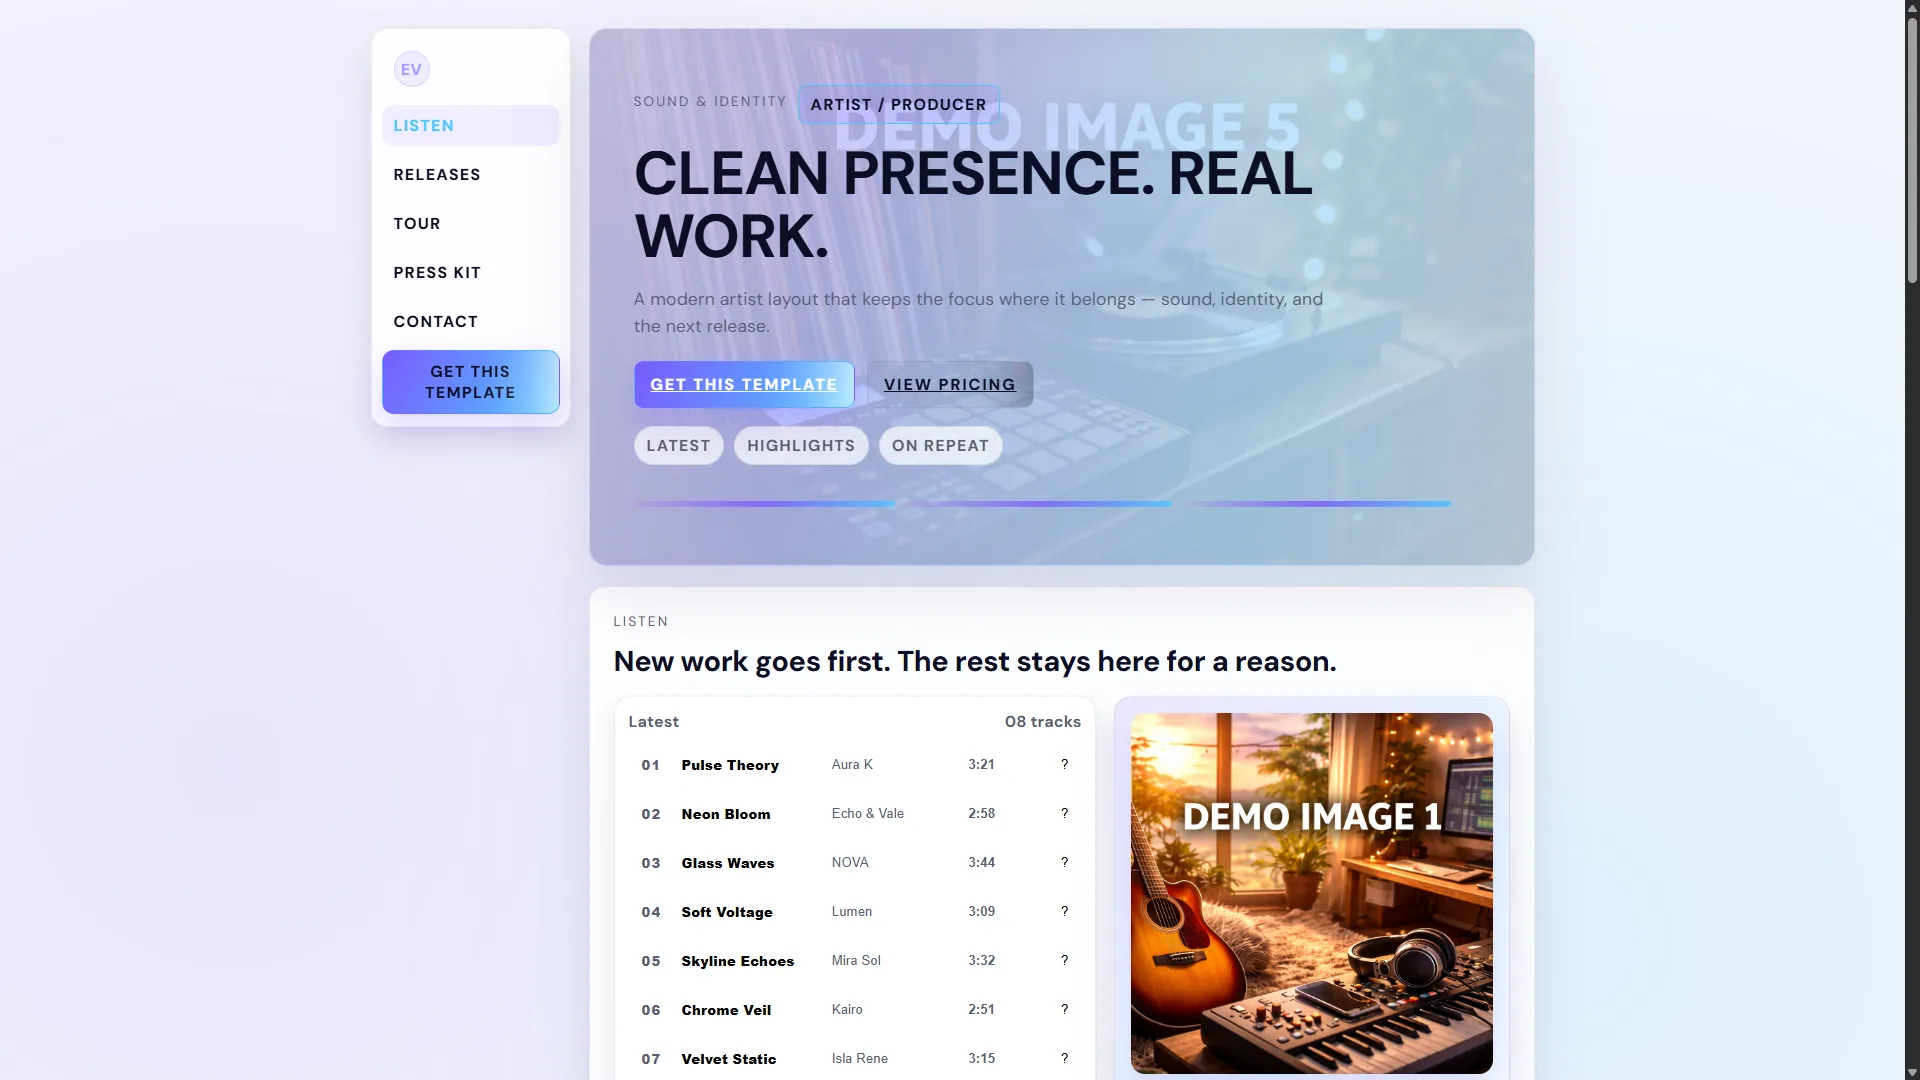1920x1080 pixels.
Task: Click the play icon for Neon Bloom
Action: [x=1064, y=814]
